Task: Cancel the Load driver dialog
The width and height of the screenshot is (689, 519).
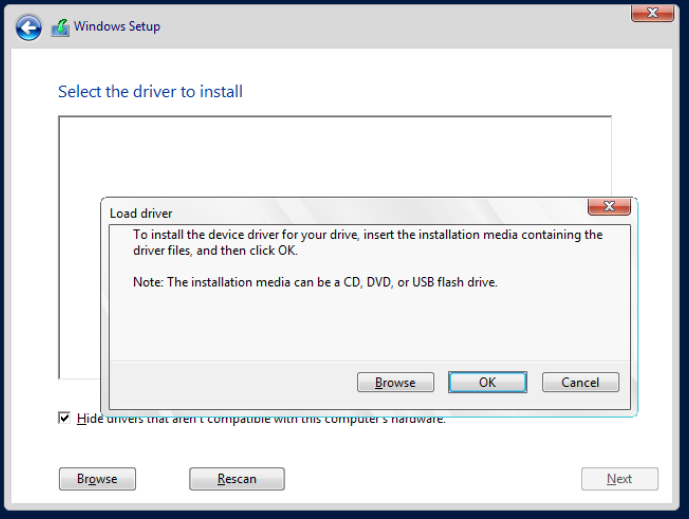Action: 580,382
